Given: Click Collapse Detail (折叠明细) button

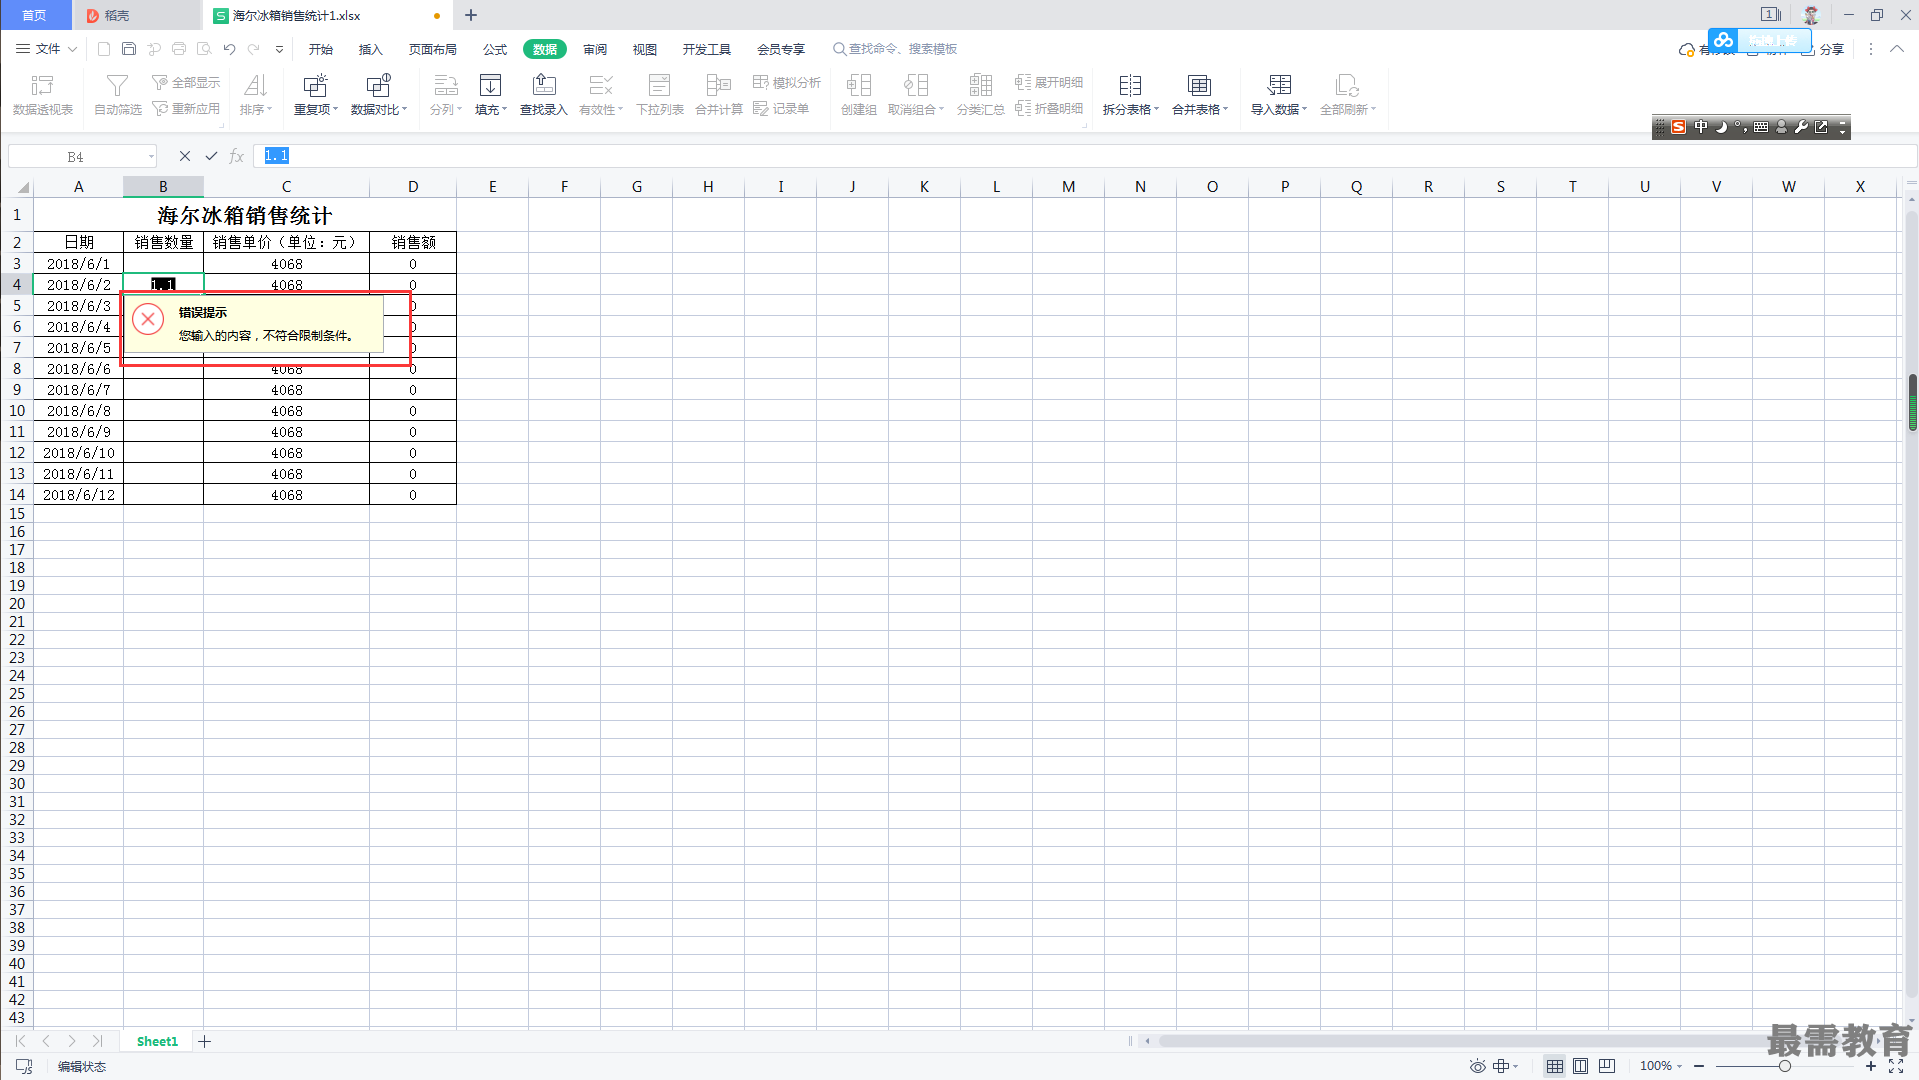Looking at the screenshot, I should click(1049, 108).
